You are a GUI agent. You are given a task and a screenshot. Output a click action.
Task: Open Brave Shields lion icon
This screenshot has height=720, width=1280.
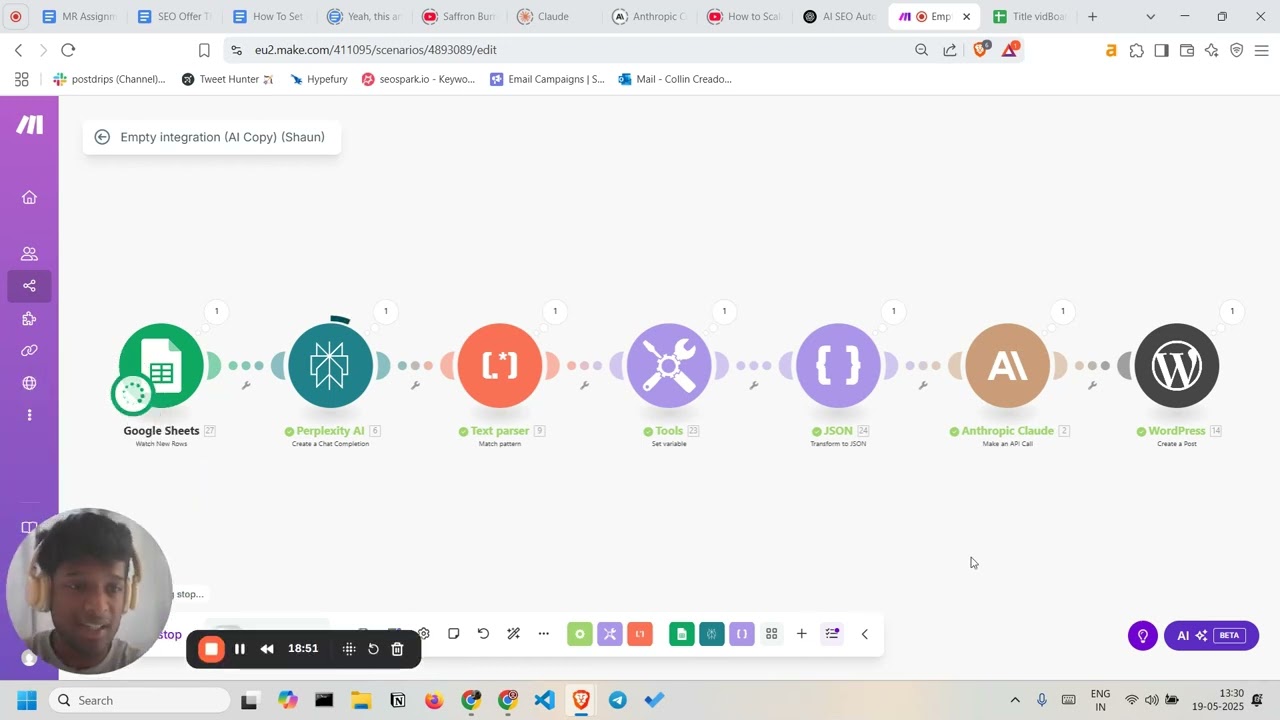981,49
